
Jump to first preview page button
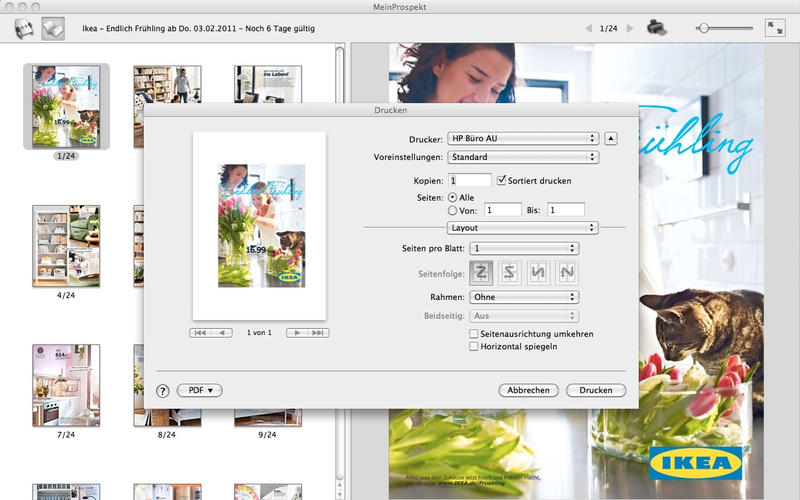point(200,333)
